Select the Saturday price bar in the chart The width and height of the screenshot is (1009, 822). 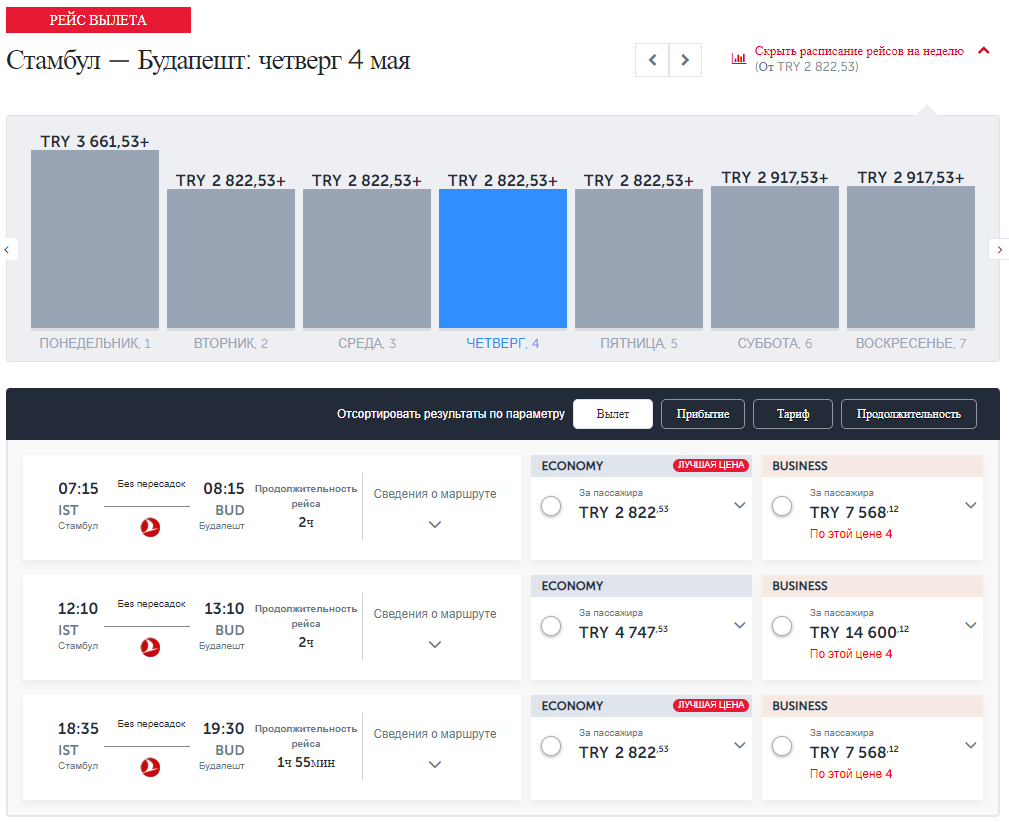pyautogui.click(x=775, y=257)
